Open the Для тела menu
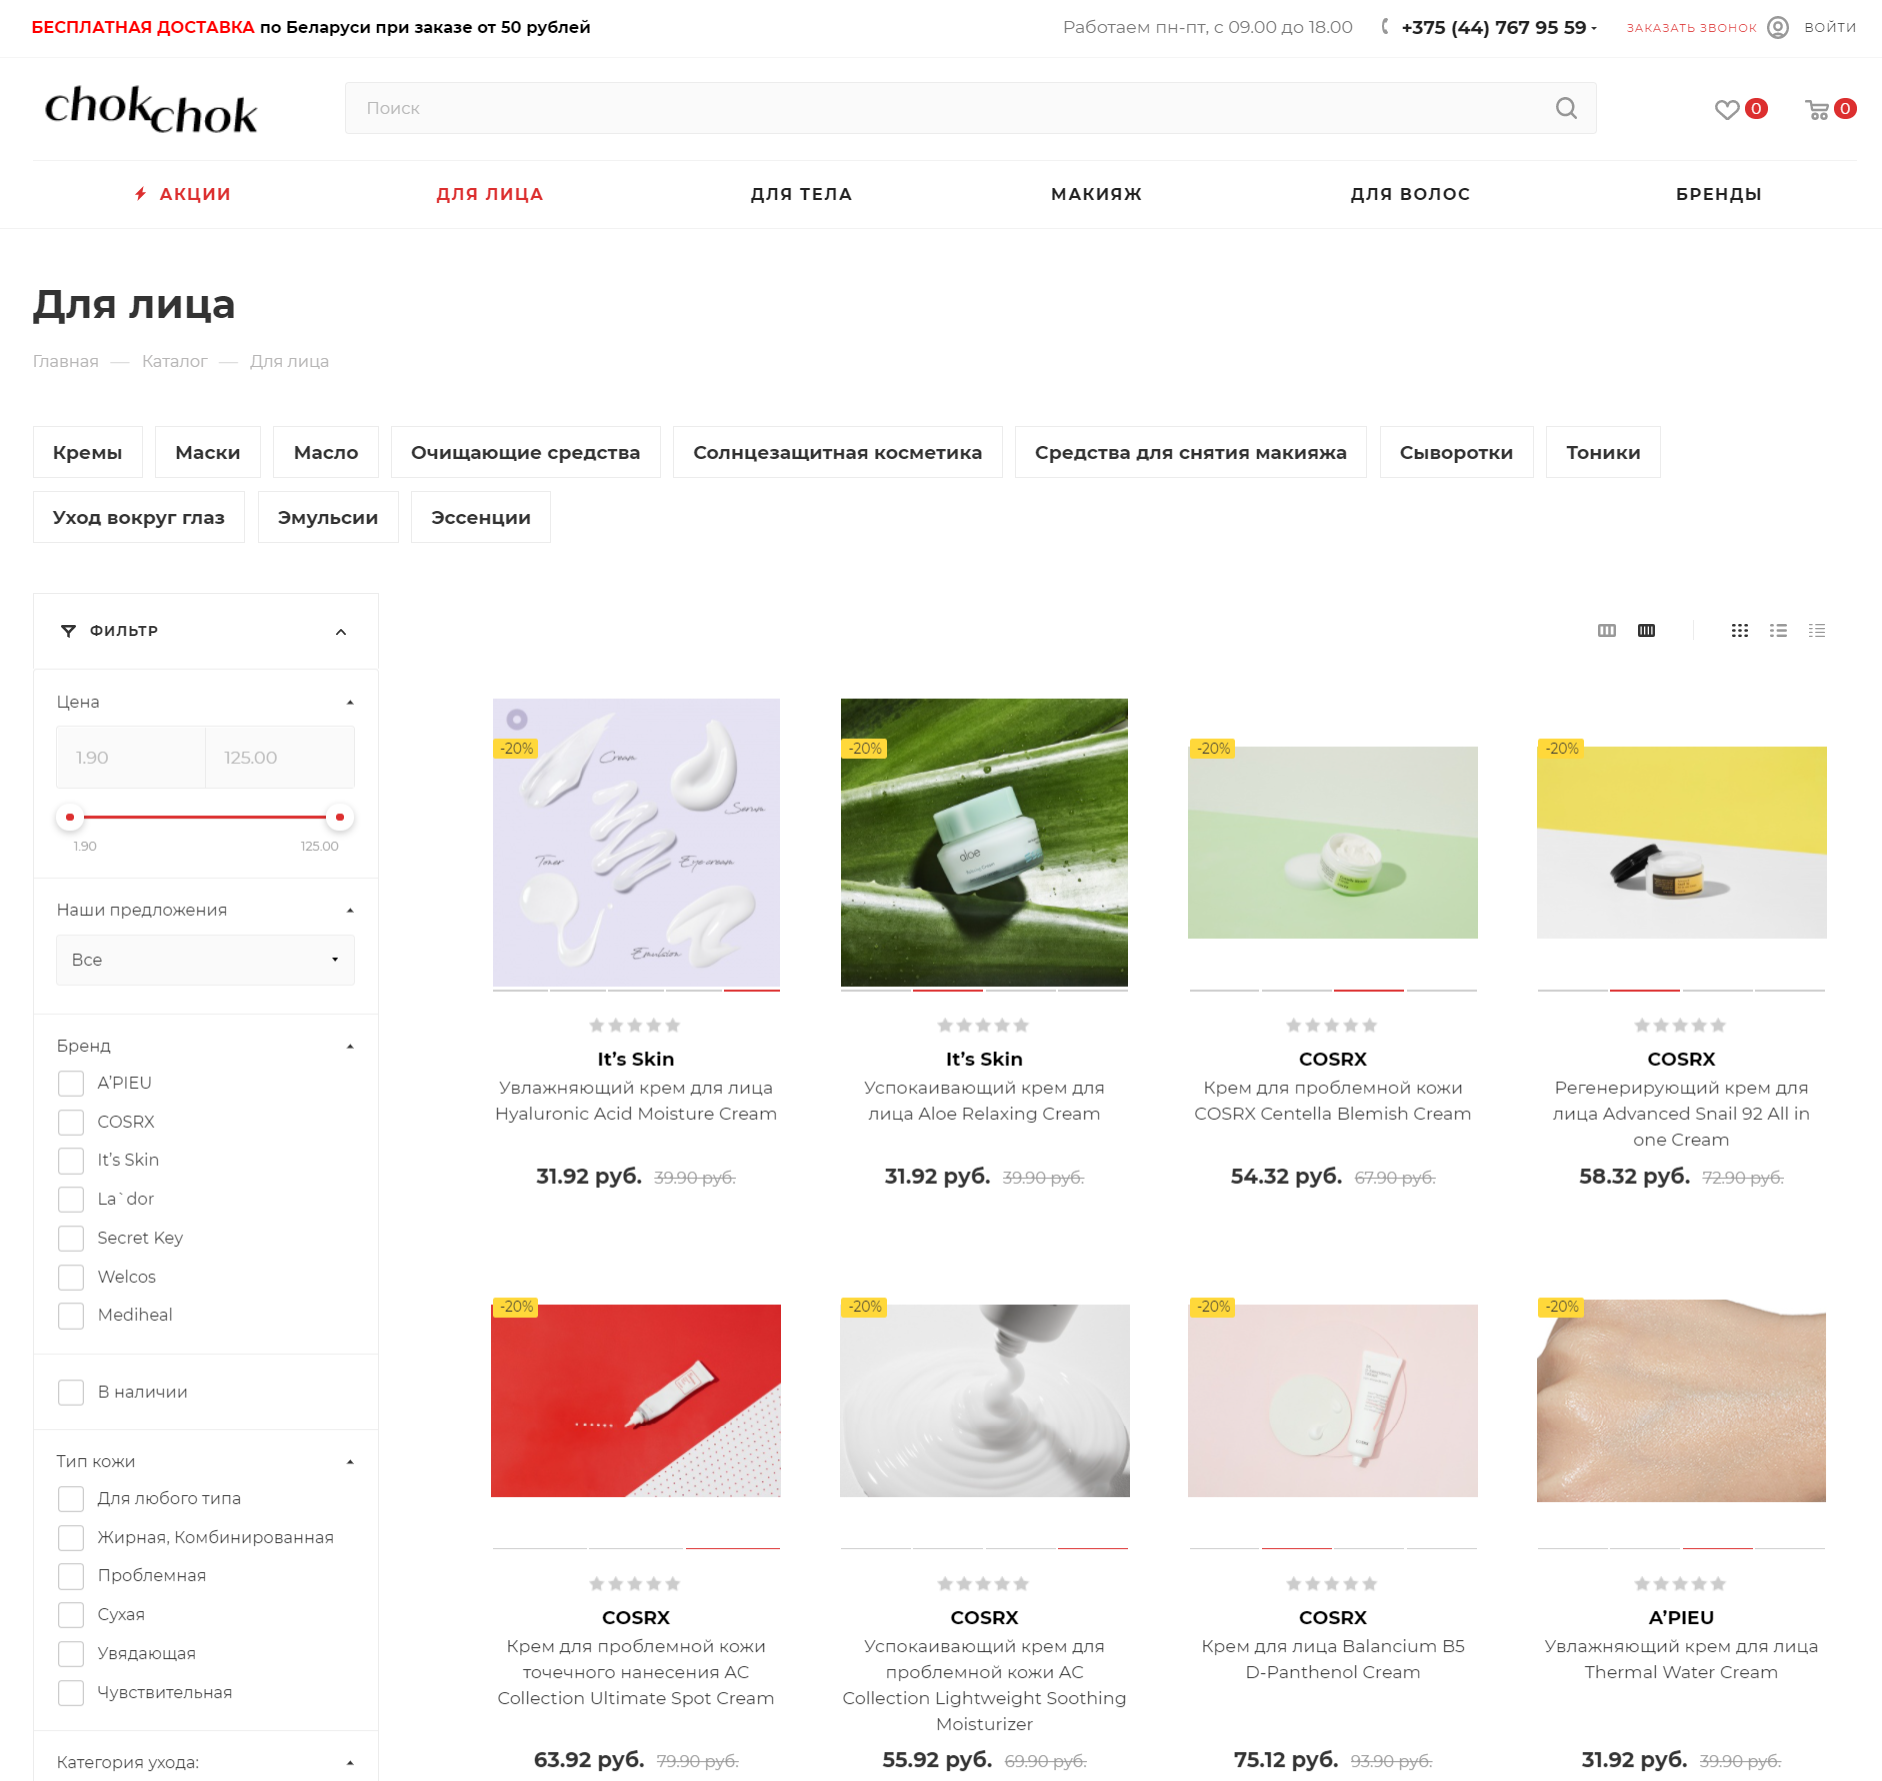 coord(801,194)
